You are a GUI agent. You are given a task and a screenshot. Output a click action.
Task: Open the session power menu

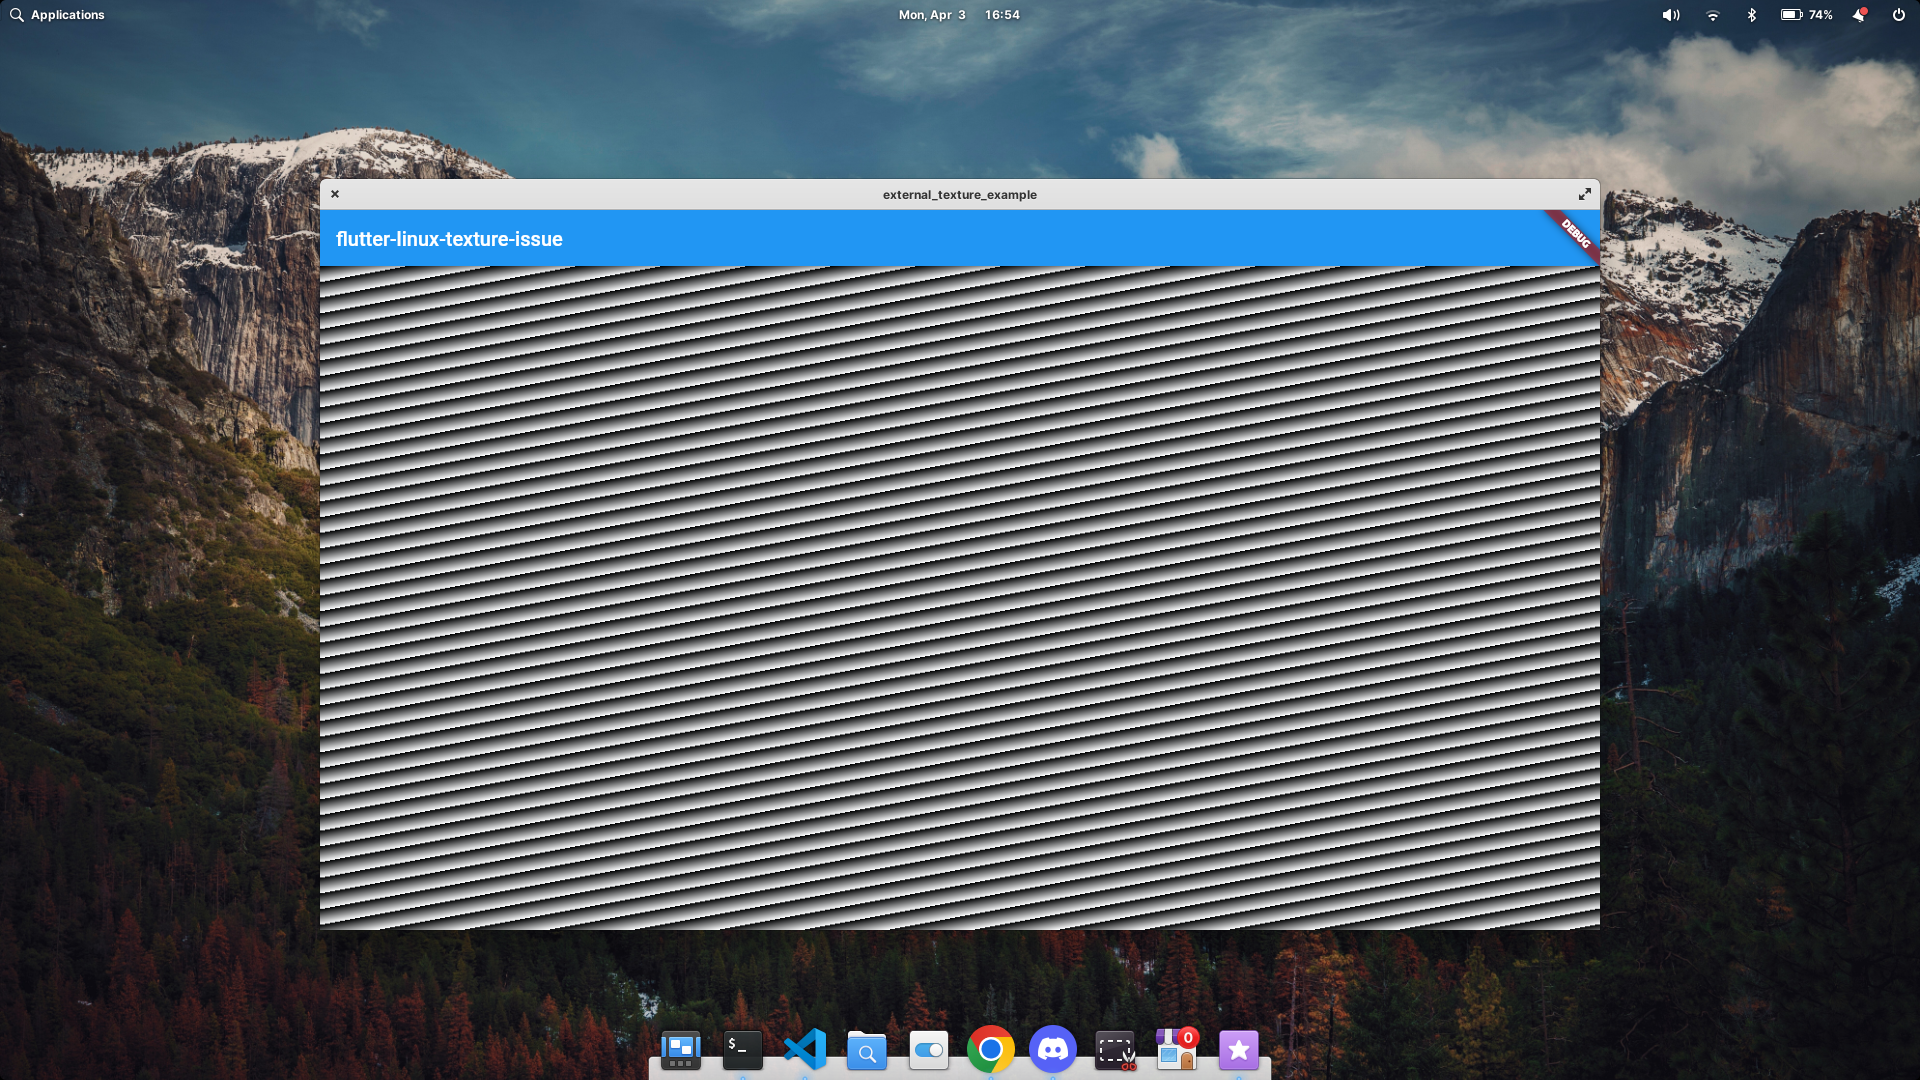pyautogui.click(x=1898, y=15)
